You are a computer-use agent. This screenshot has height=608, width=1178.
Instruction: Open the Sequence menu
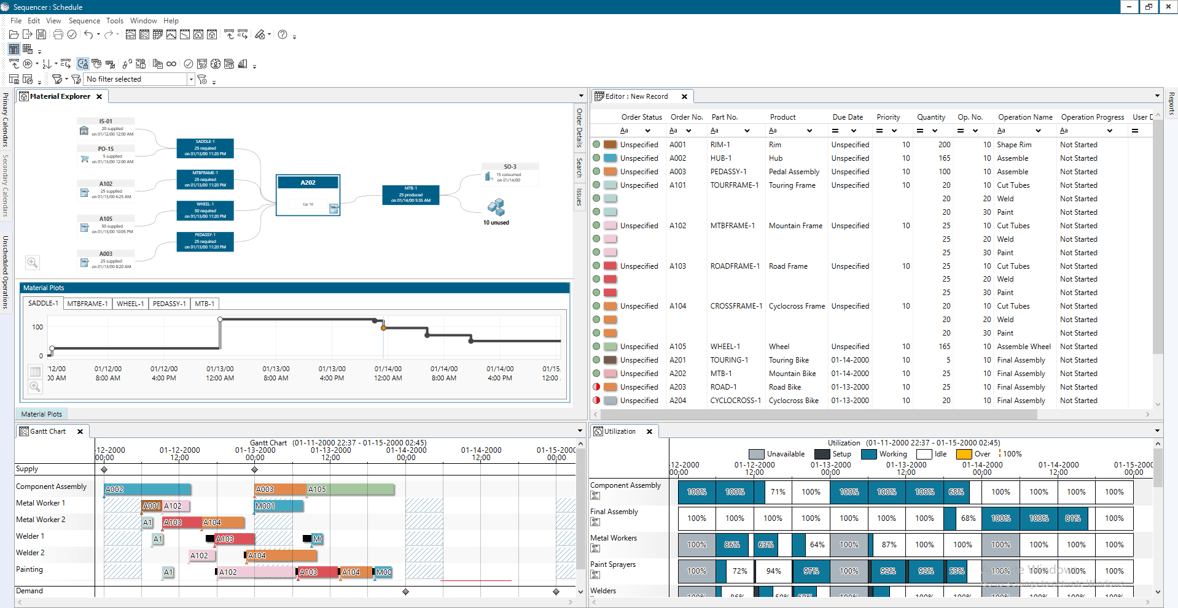pyautogui.click(x=84, y=20)
